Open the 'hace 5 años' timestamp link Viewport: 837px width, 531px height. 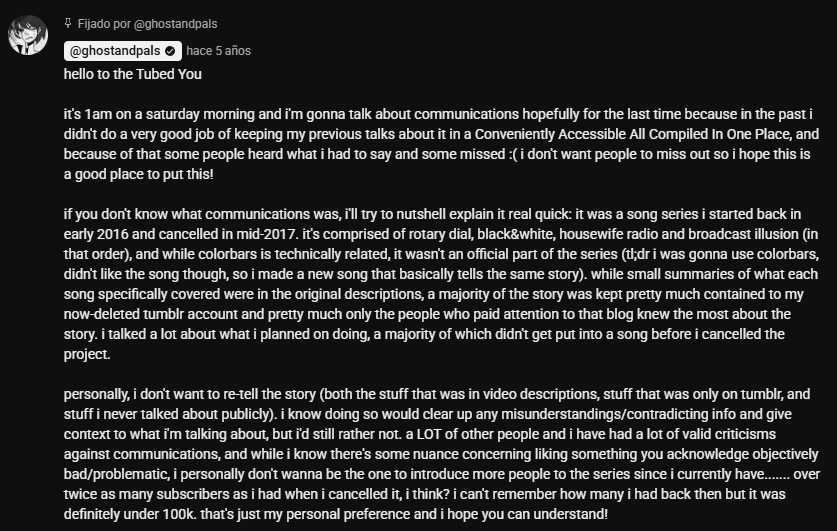pyautogui.click(x=218, y=50)
